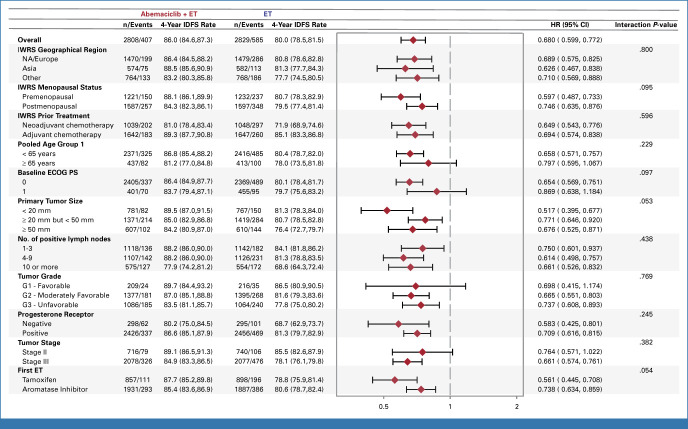Click the 'Tumor Grade' heading

click(x=39, y=276)
